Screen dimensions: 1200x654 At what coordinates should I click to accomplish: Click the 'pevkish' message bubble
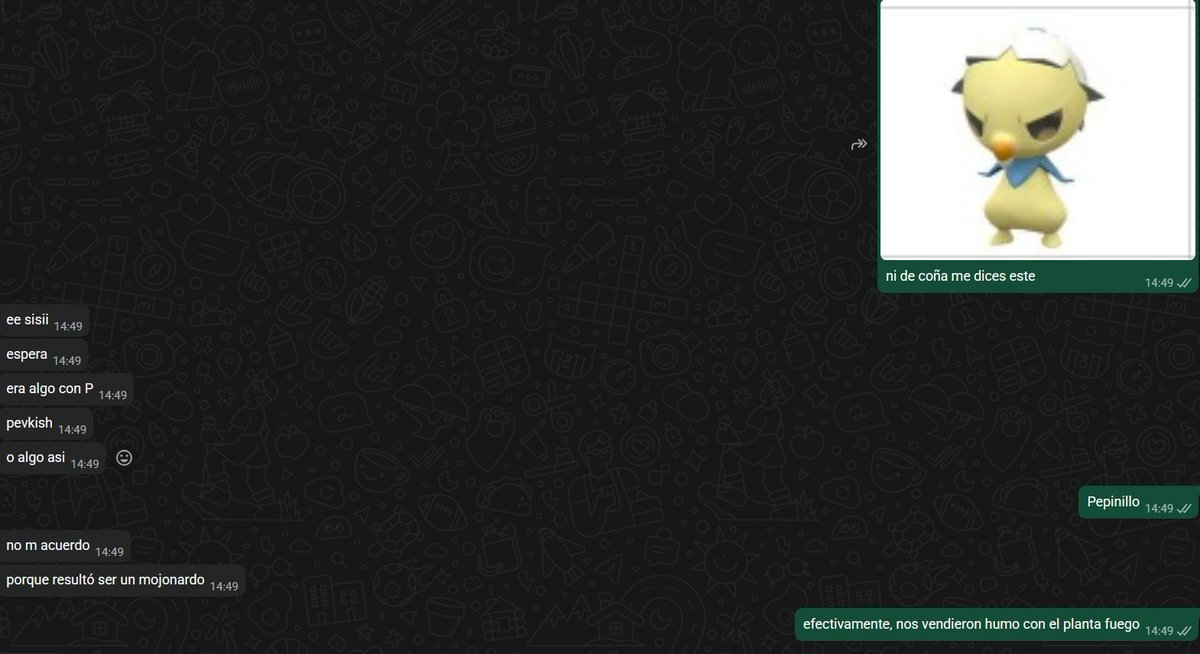pyautogui.click(x=46, y=424)
